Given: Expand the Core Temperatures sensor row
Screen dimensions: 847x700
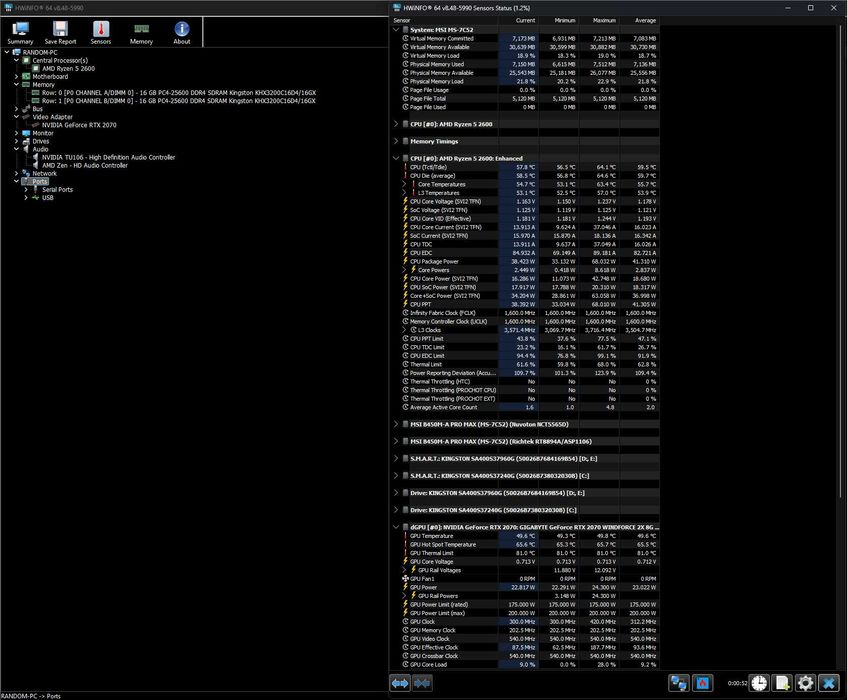Looking at the screenshot, I should [404, 184].
